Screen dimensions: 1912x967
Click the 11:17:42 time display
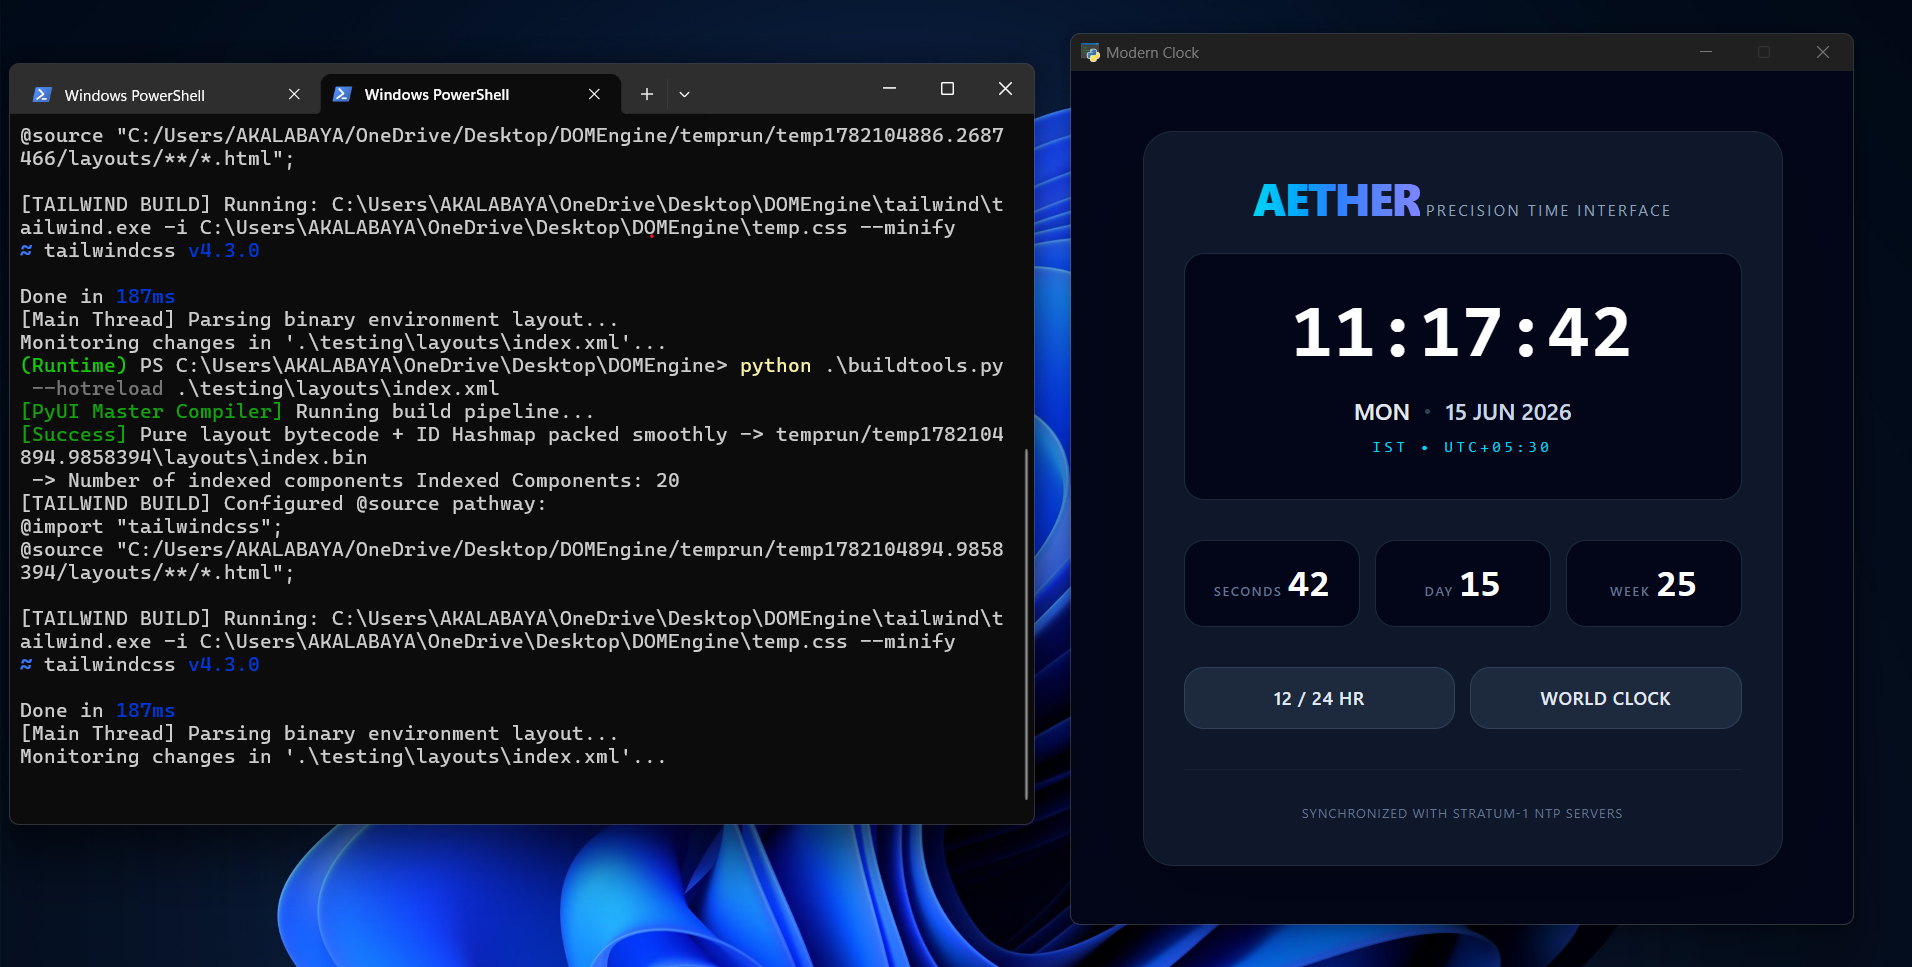point(1462,333)
